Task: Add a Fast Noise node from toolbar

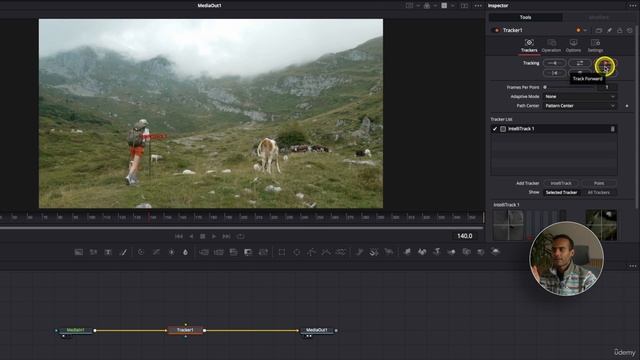Action: [x=93, y=252]
